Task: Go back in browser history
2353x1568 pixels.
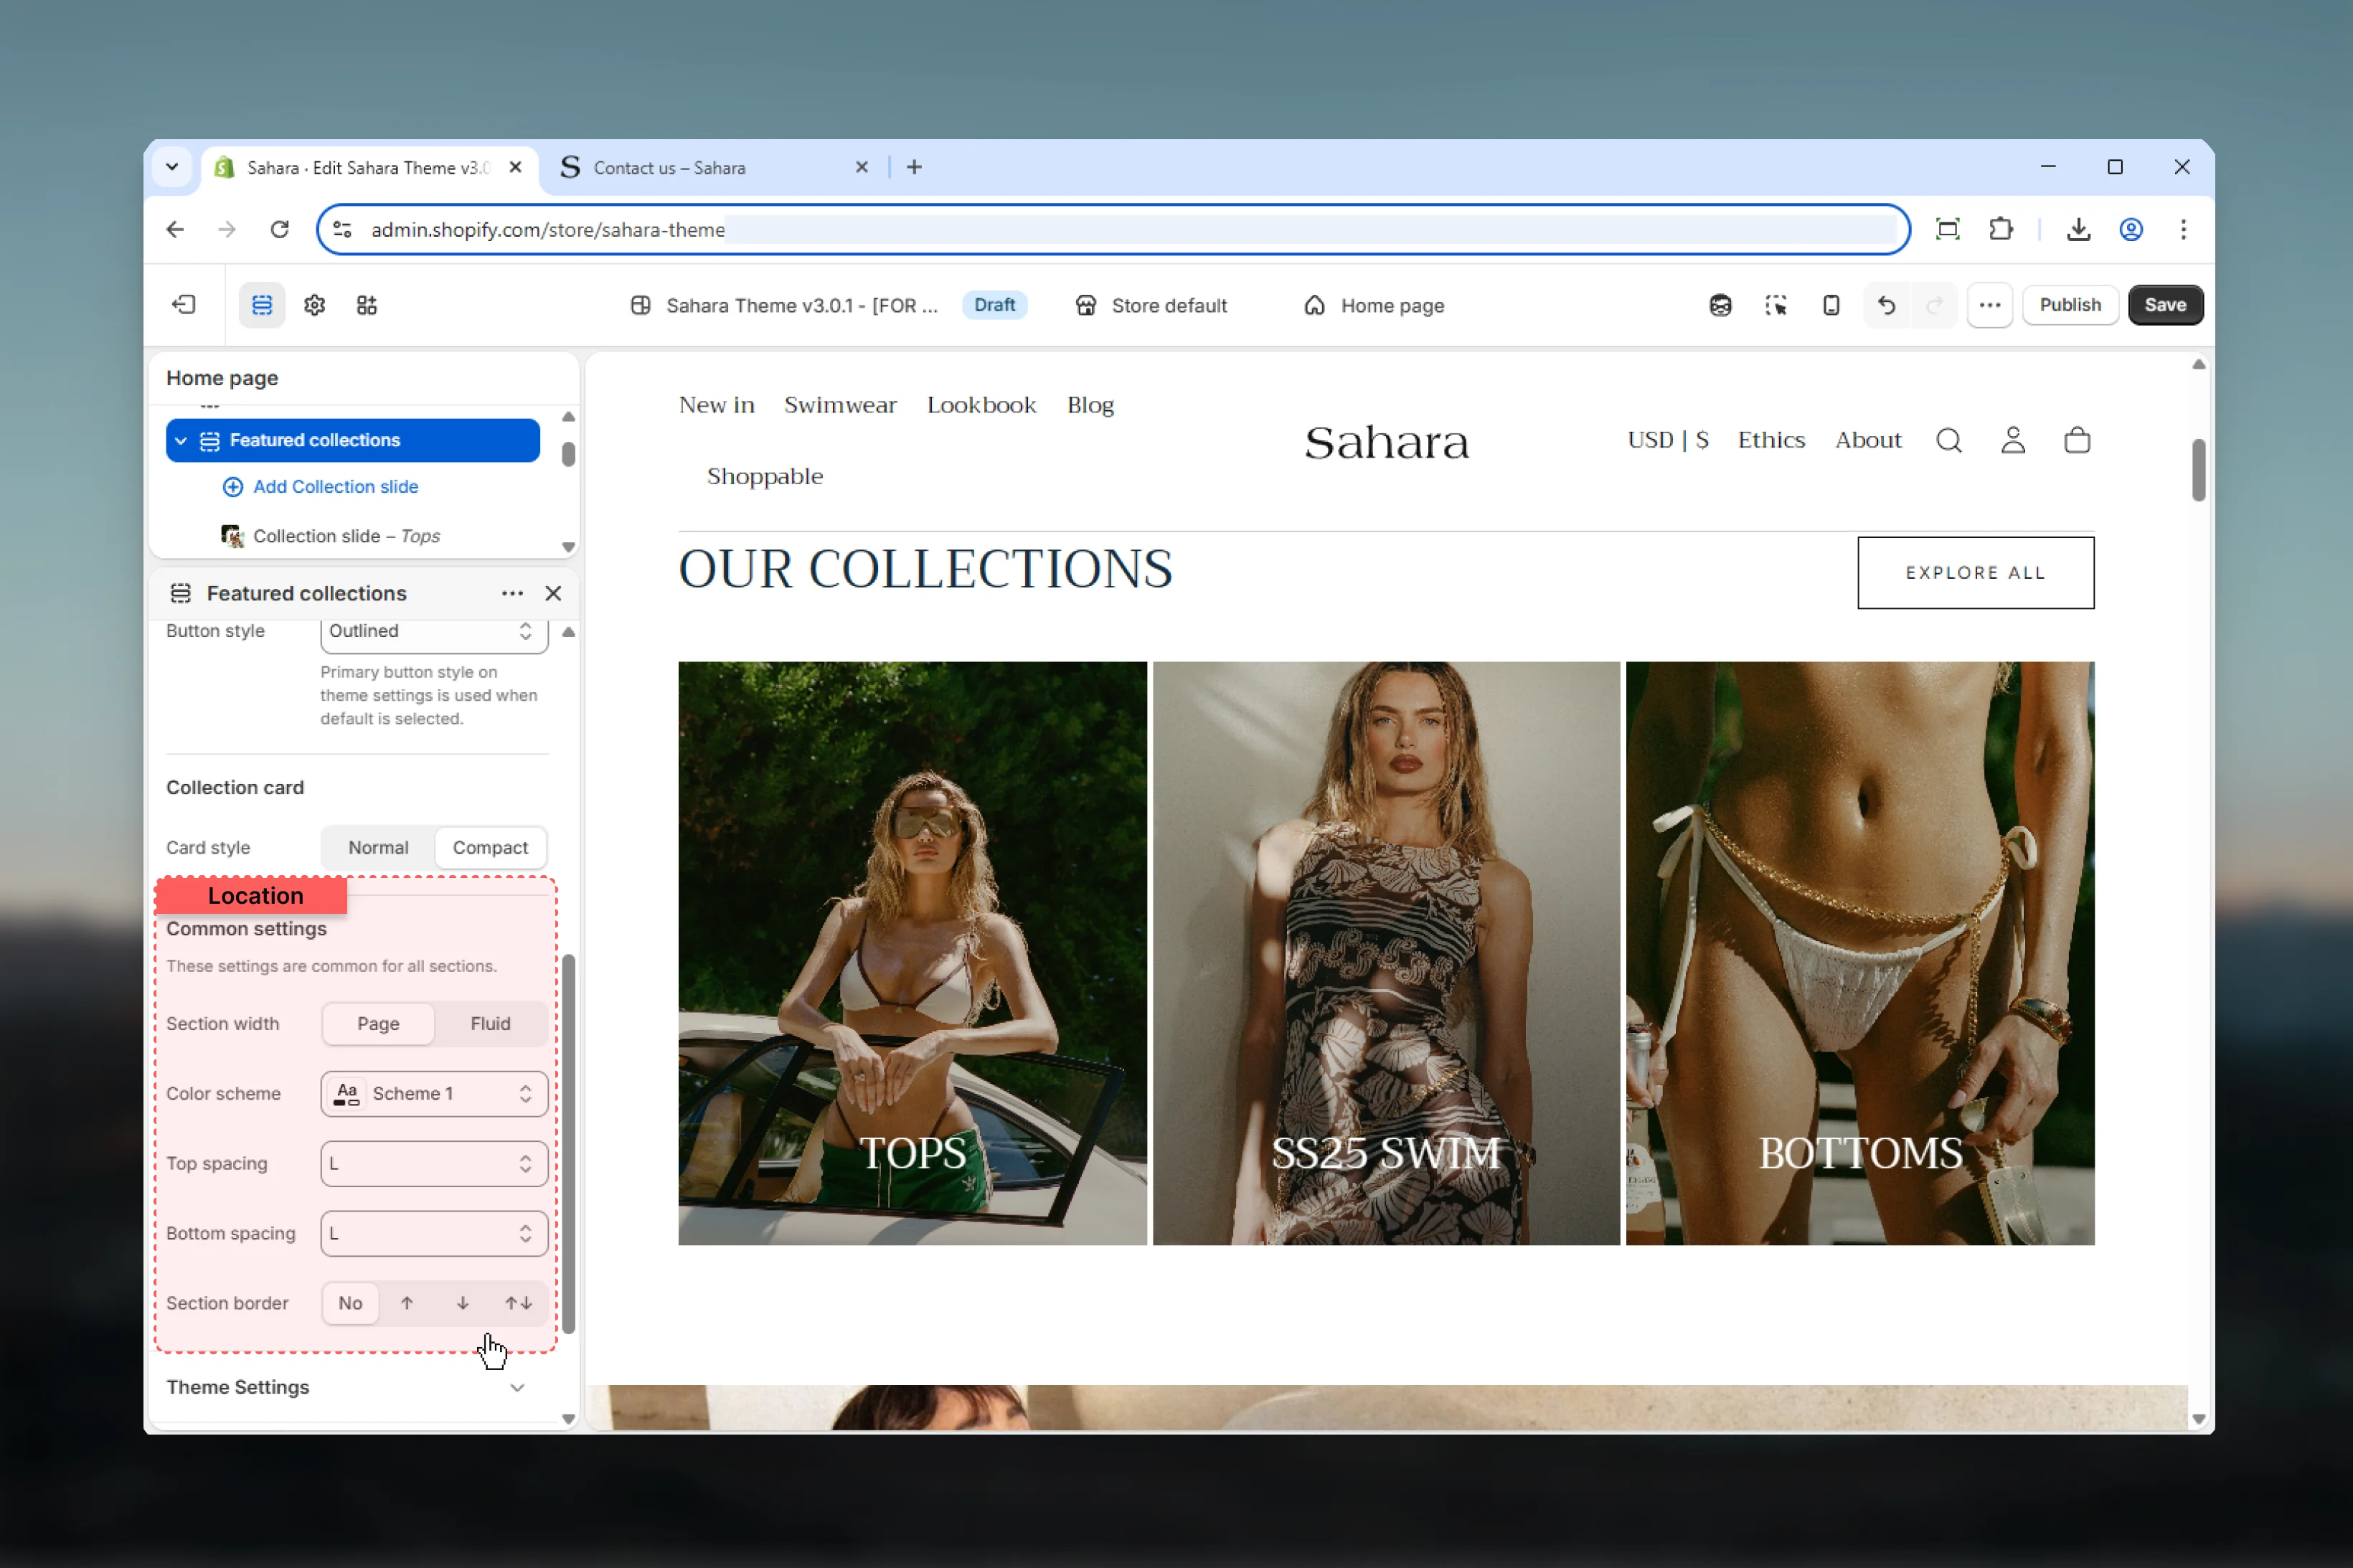Action: click(175, 229)
